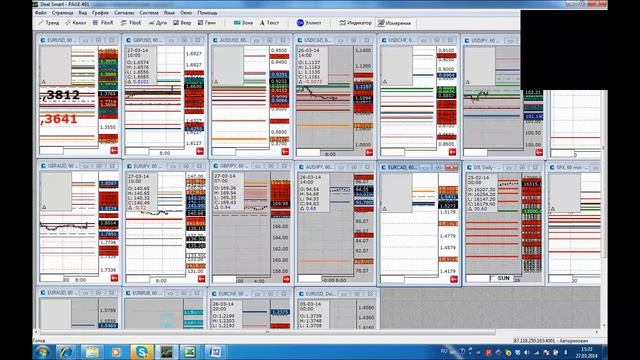Image resolution: width=640 pixels, height=360 pixels.
Task: Click red arrow button in USDCHF chart
Action: (452, 152)
